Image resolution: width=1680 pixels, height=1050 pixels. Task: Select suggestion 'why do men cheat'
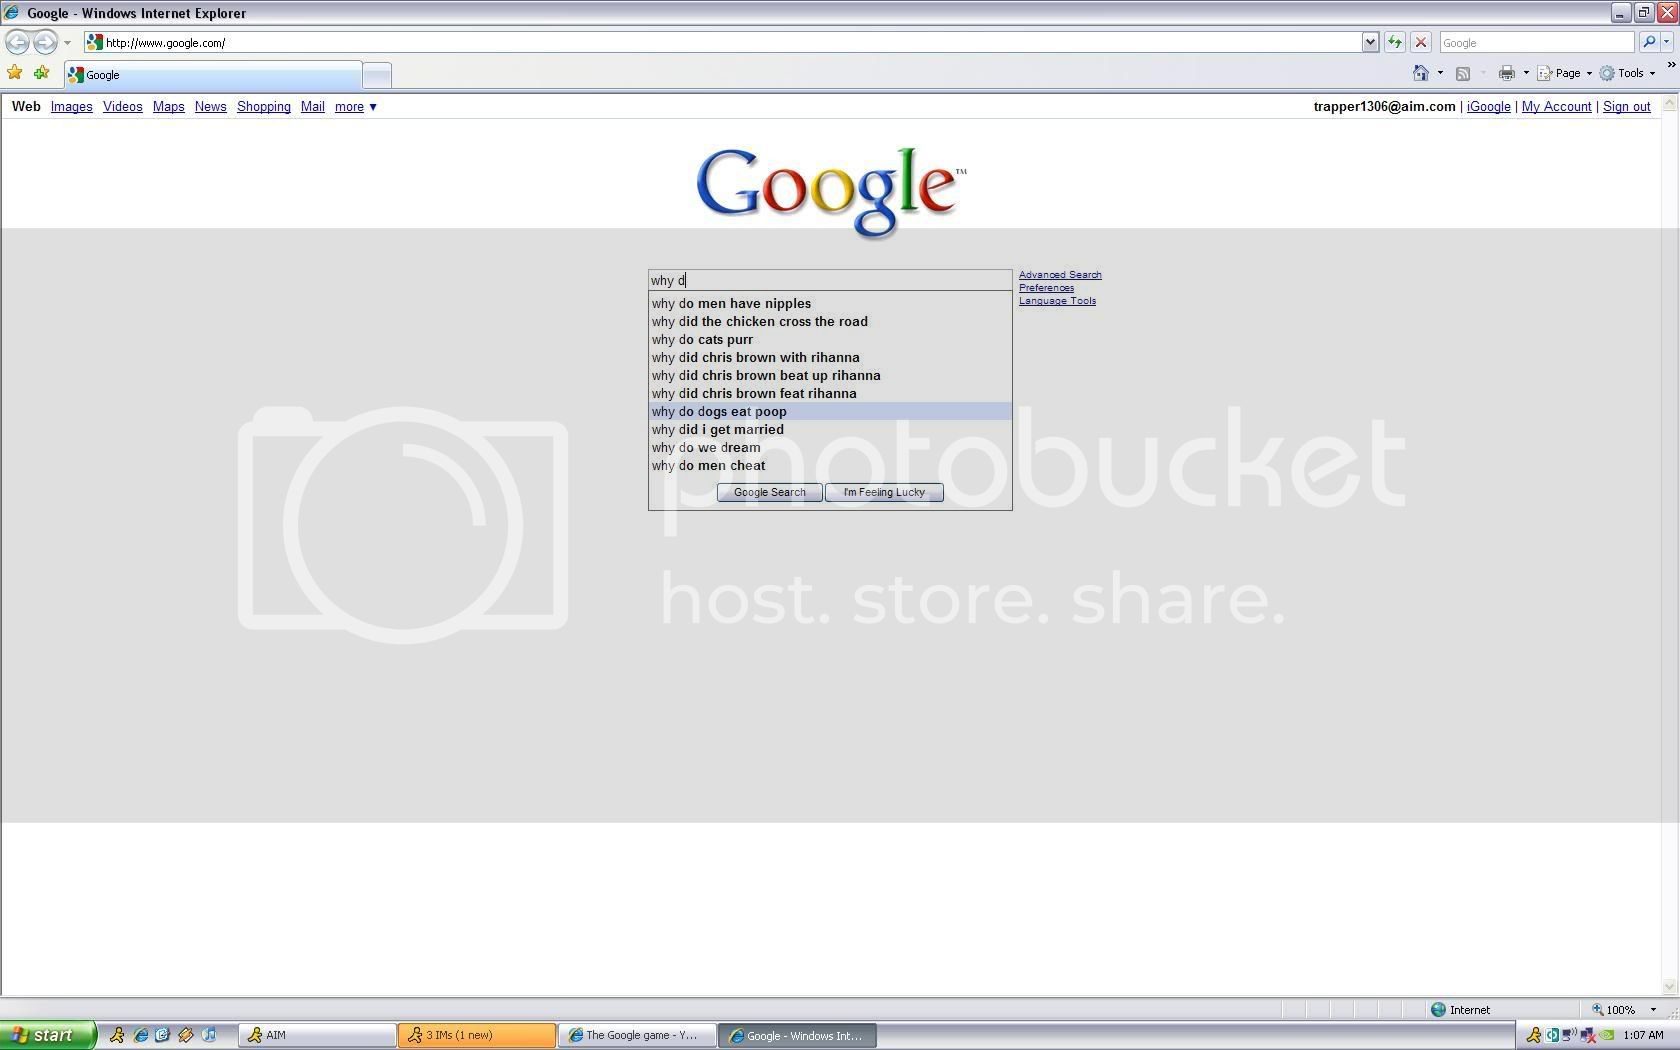[830, 466]
